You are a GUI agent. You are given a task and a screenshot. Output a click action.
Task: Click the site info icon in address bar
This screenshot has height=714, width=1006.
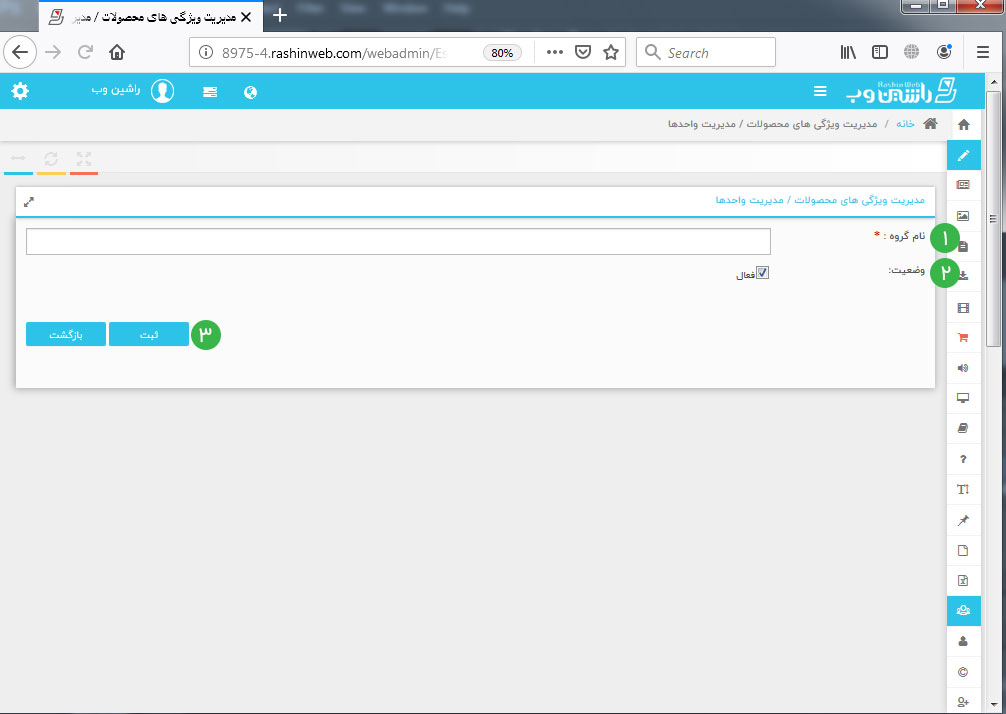pos(205,53)
